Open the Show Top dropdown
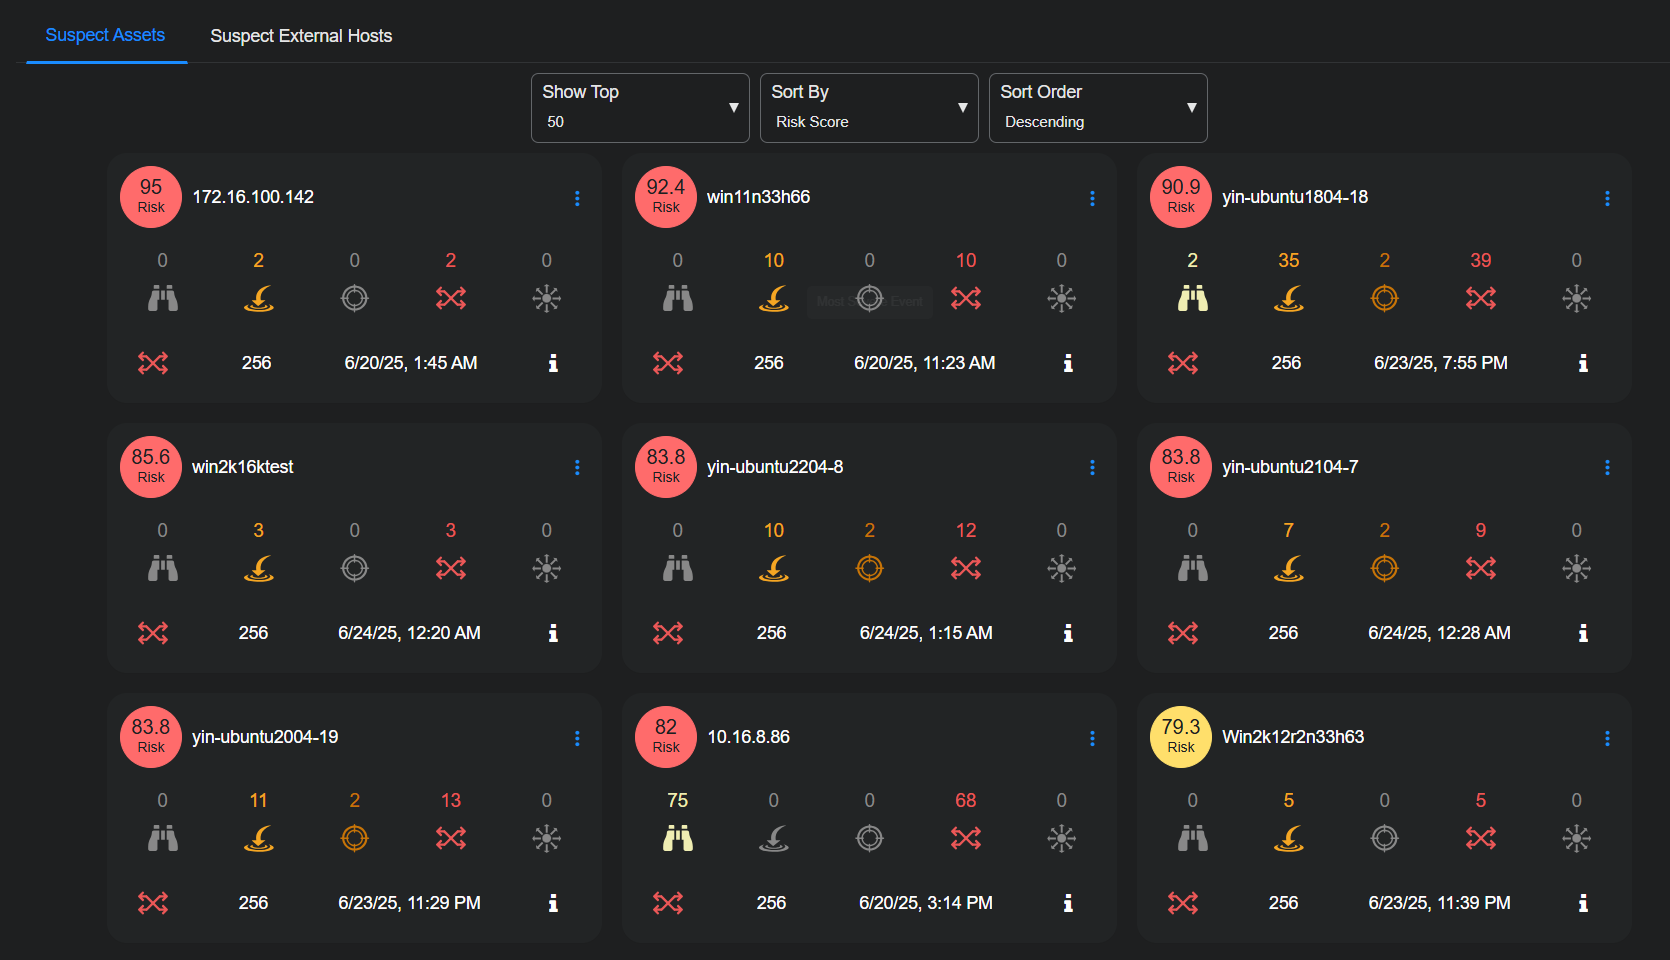1670x960 pixels. click(640, 108)
